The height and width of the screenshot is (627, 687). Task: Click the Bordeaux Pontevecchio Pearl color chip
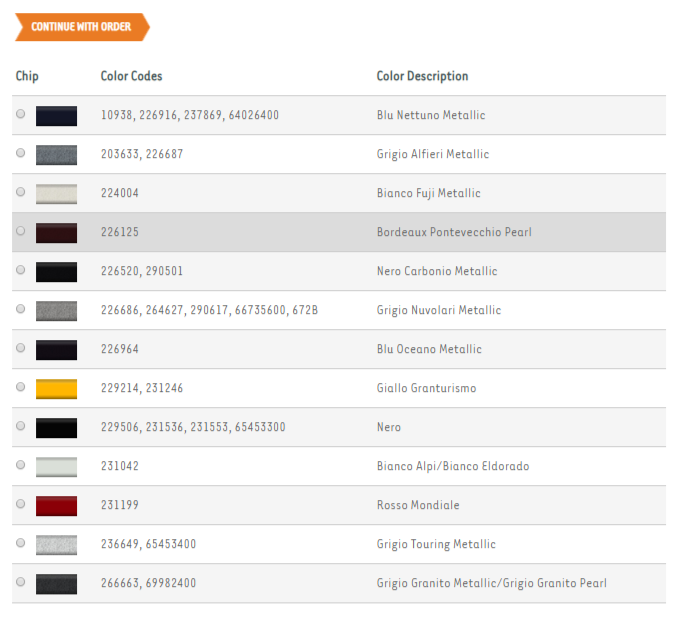(56, 232)
